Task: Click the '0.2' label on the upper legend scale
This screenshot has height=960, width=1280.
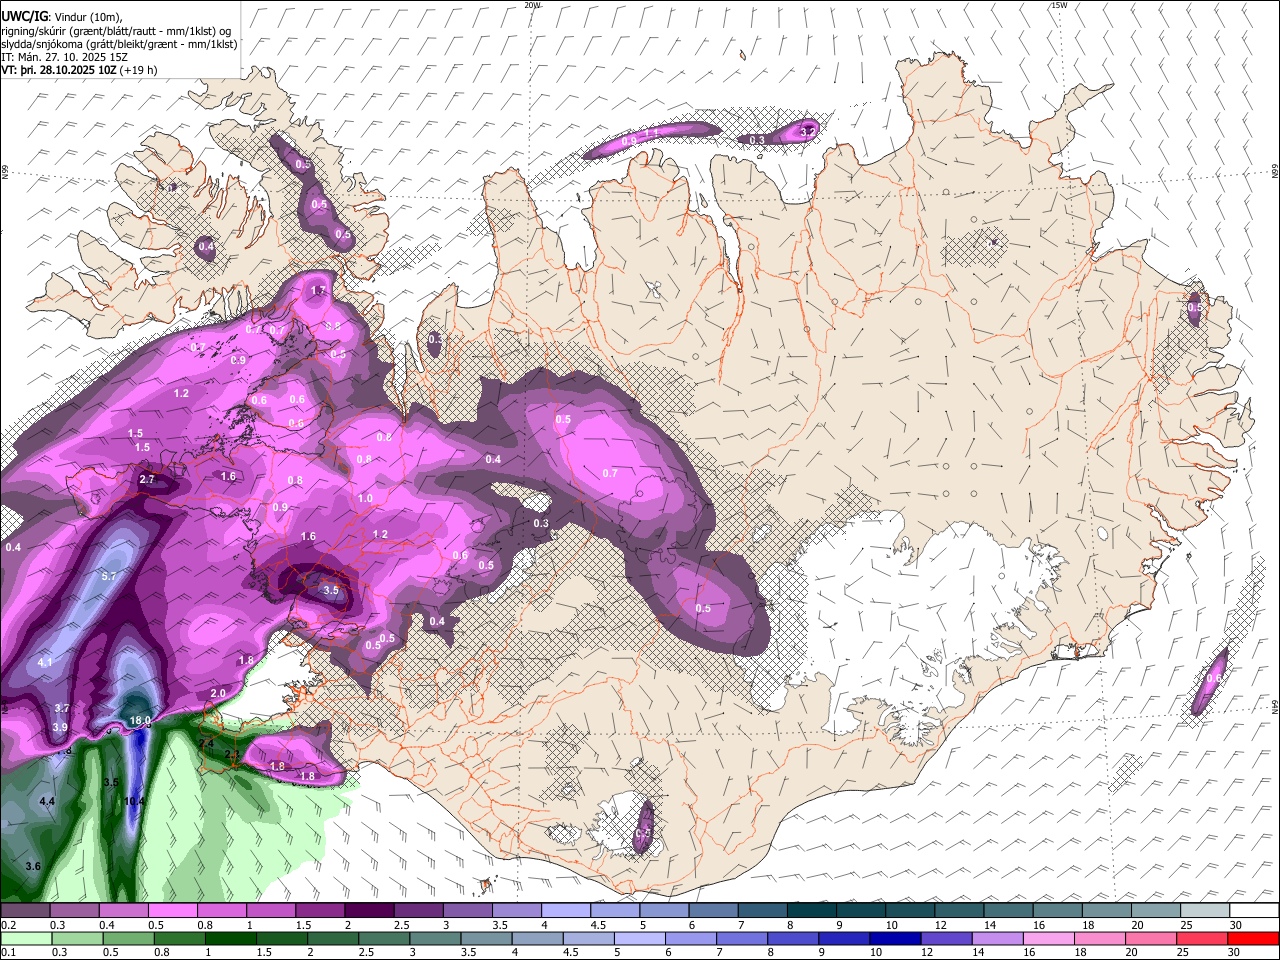Action: pyautogui.click(x=9, y=926)
